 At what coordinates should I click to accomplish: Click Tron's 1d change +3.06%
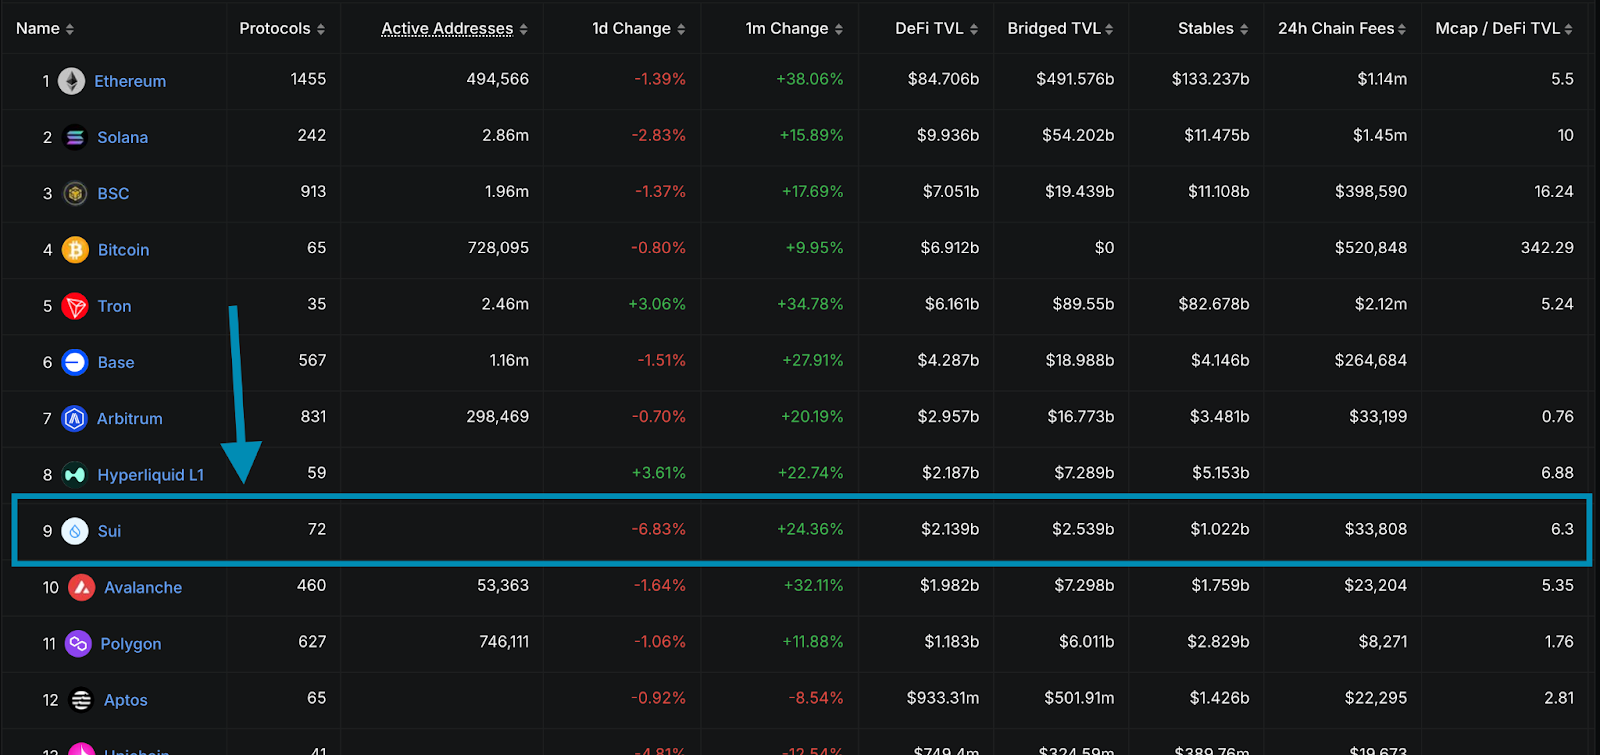coord(656,304)
